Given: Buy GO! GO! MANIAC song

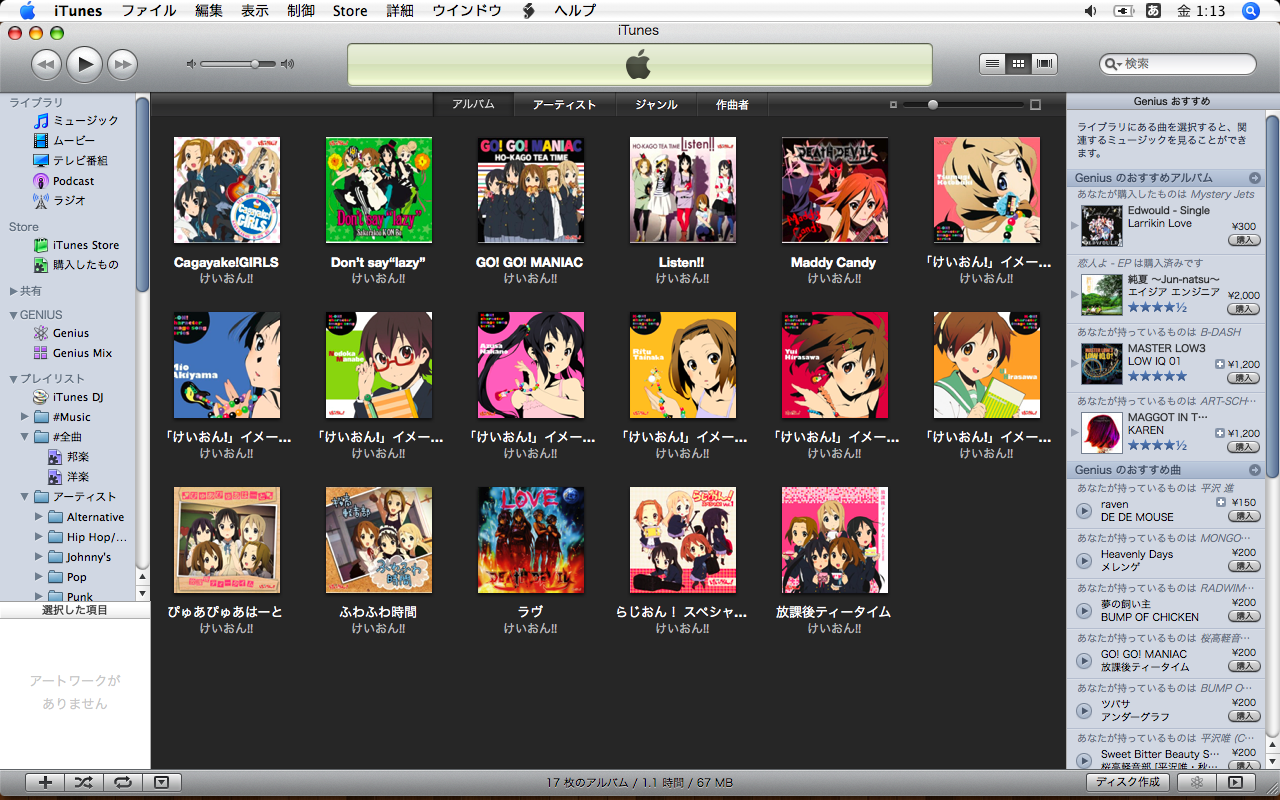Looking at the screenshot, I should 1244,666.
